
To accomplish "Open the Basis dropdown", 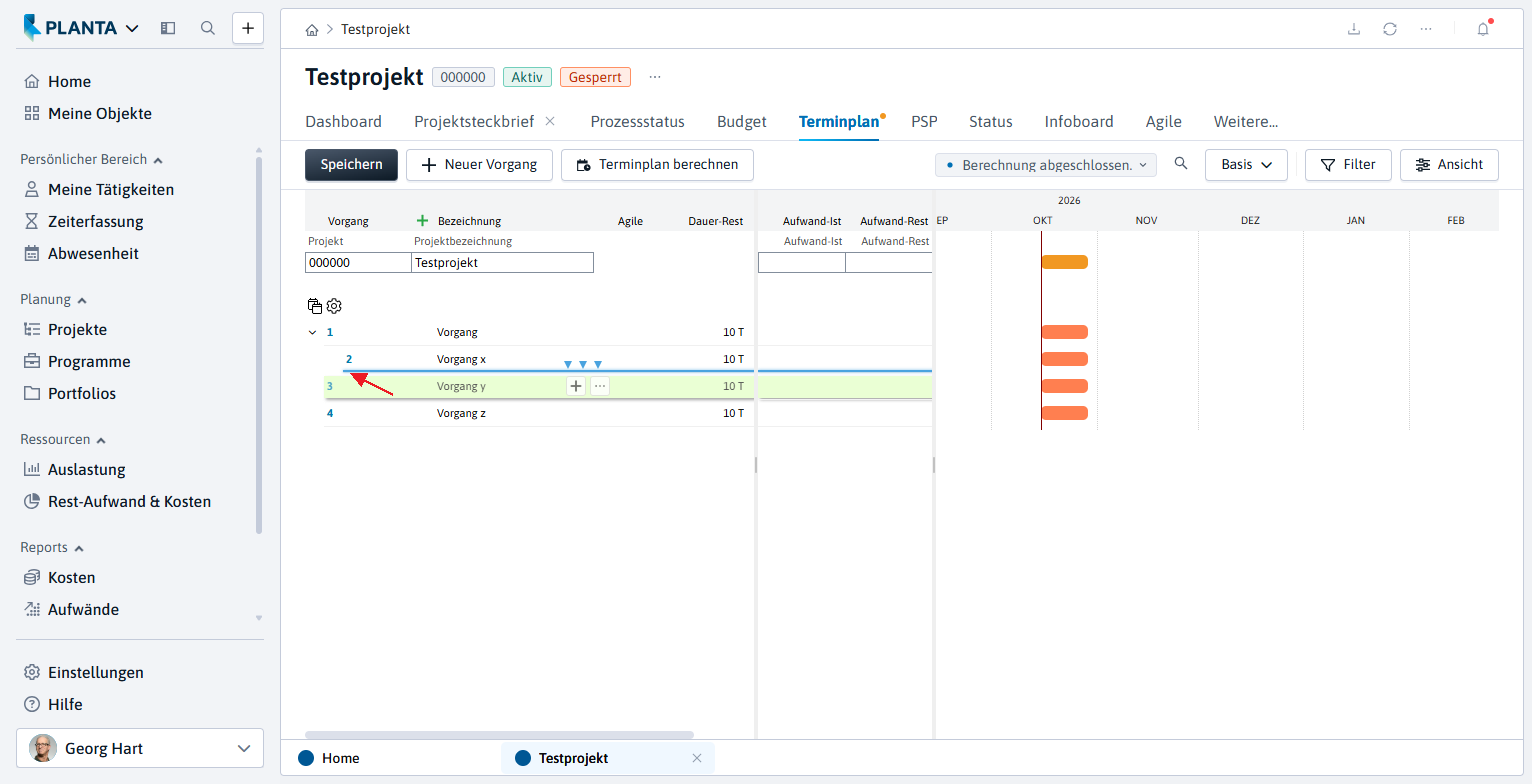I will (1246, 165).
